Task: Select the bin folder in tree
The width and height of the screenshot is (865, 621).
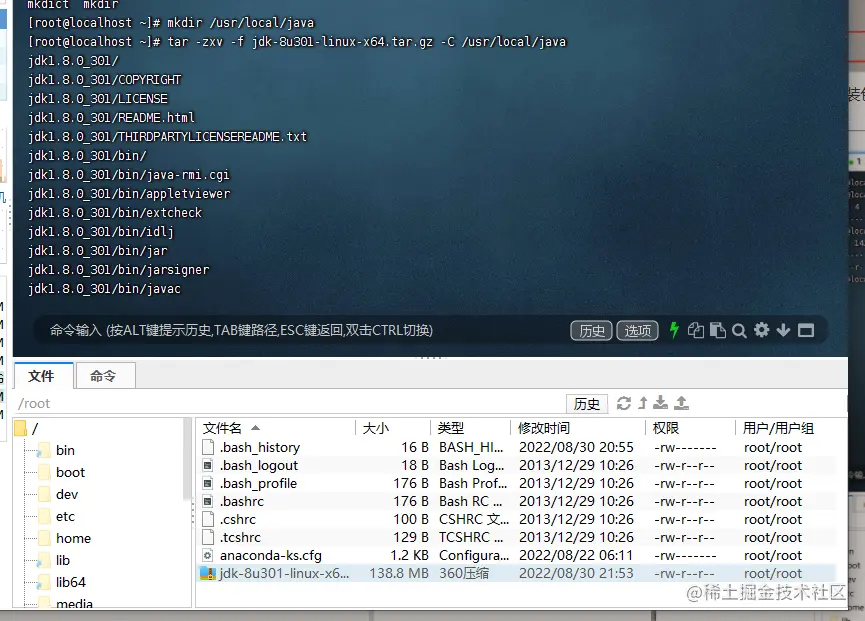Action: click(x=65, y=450)
